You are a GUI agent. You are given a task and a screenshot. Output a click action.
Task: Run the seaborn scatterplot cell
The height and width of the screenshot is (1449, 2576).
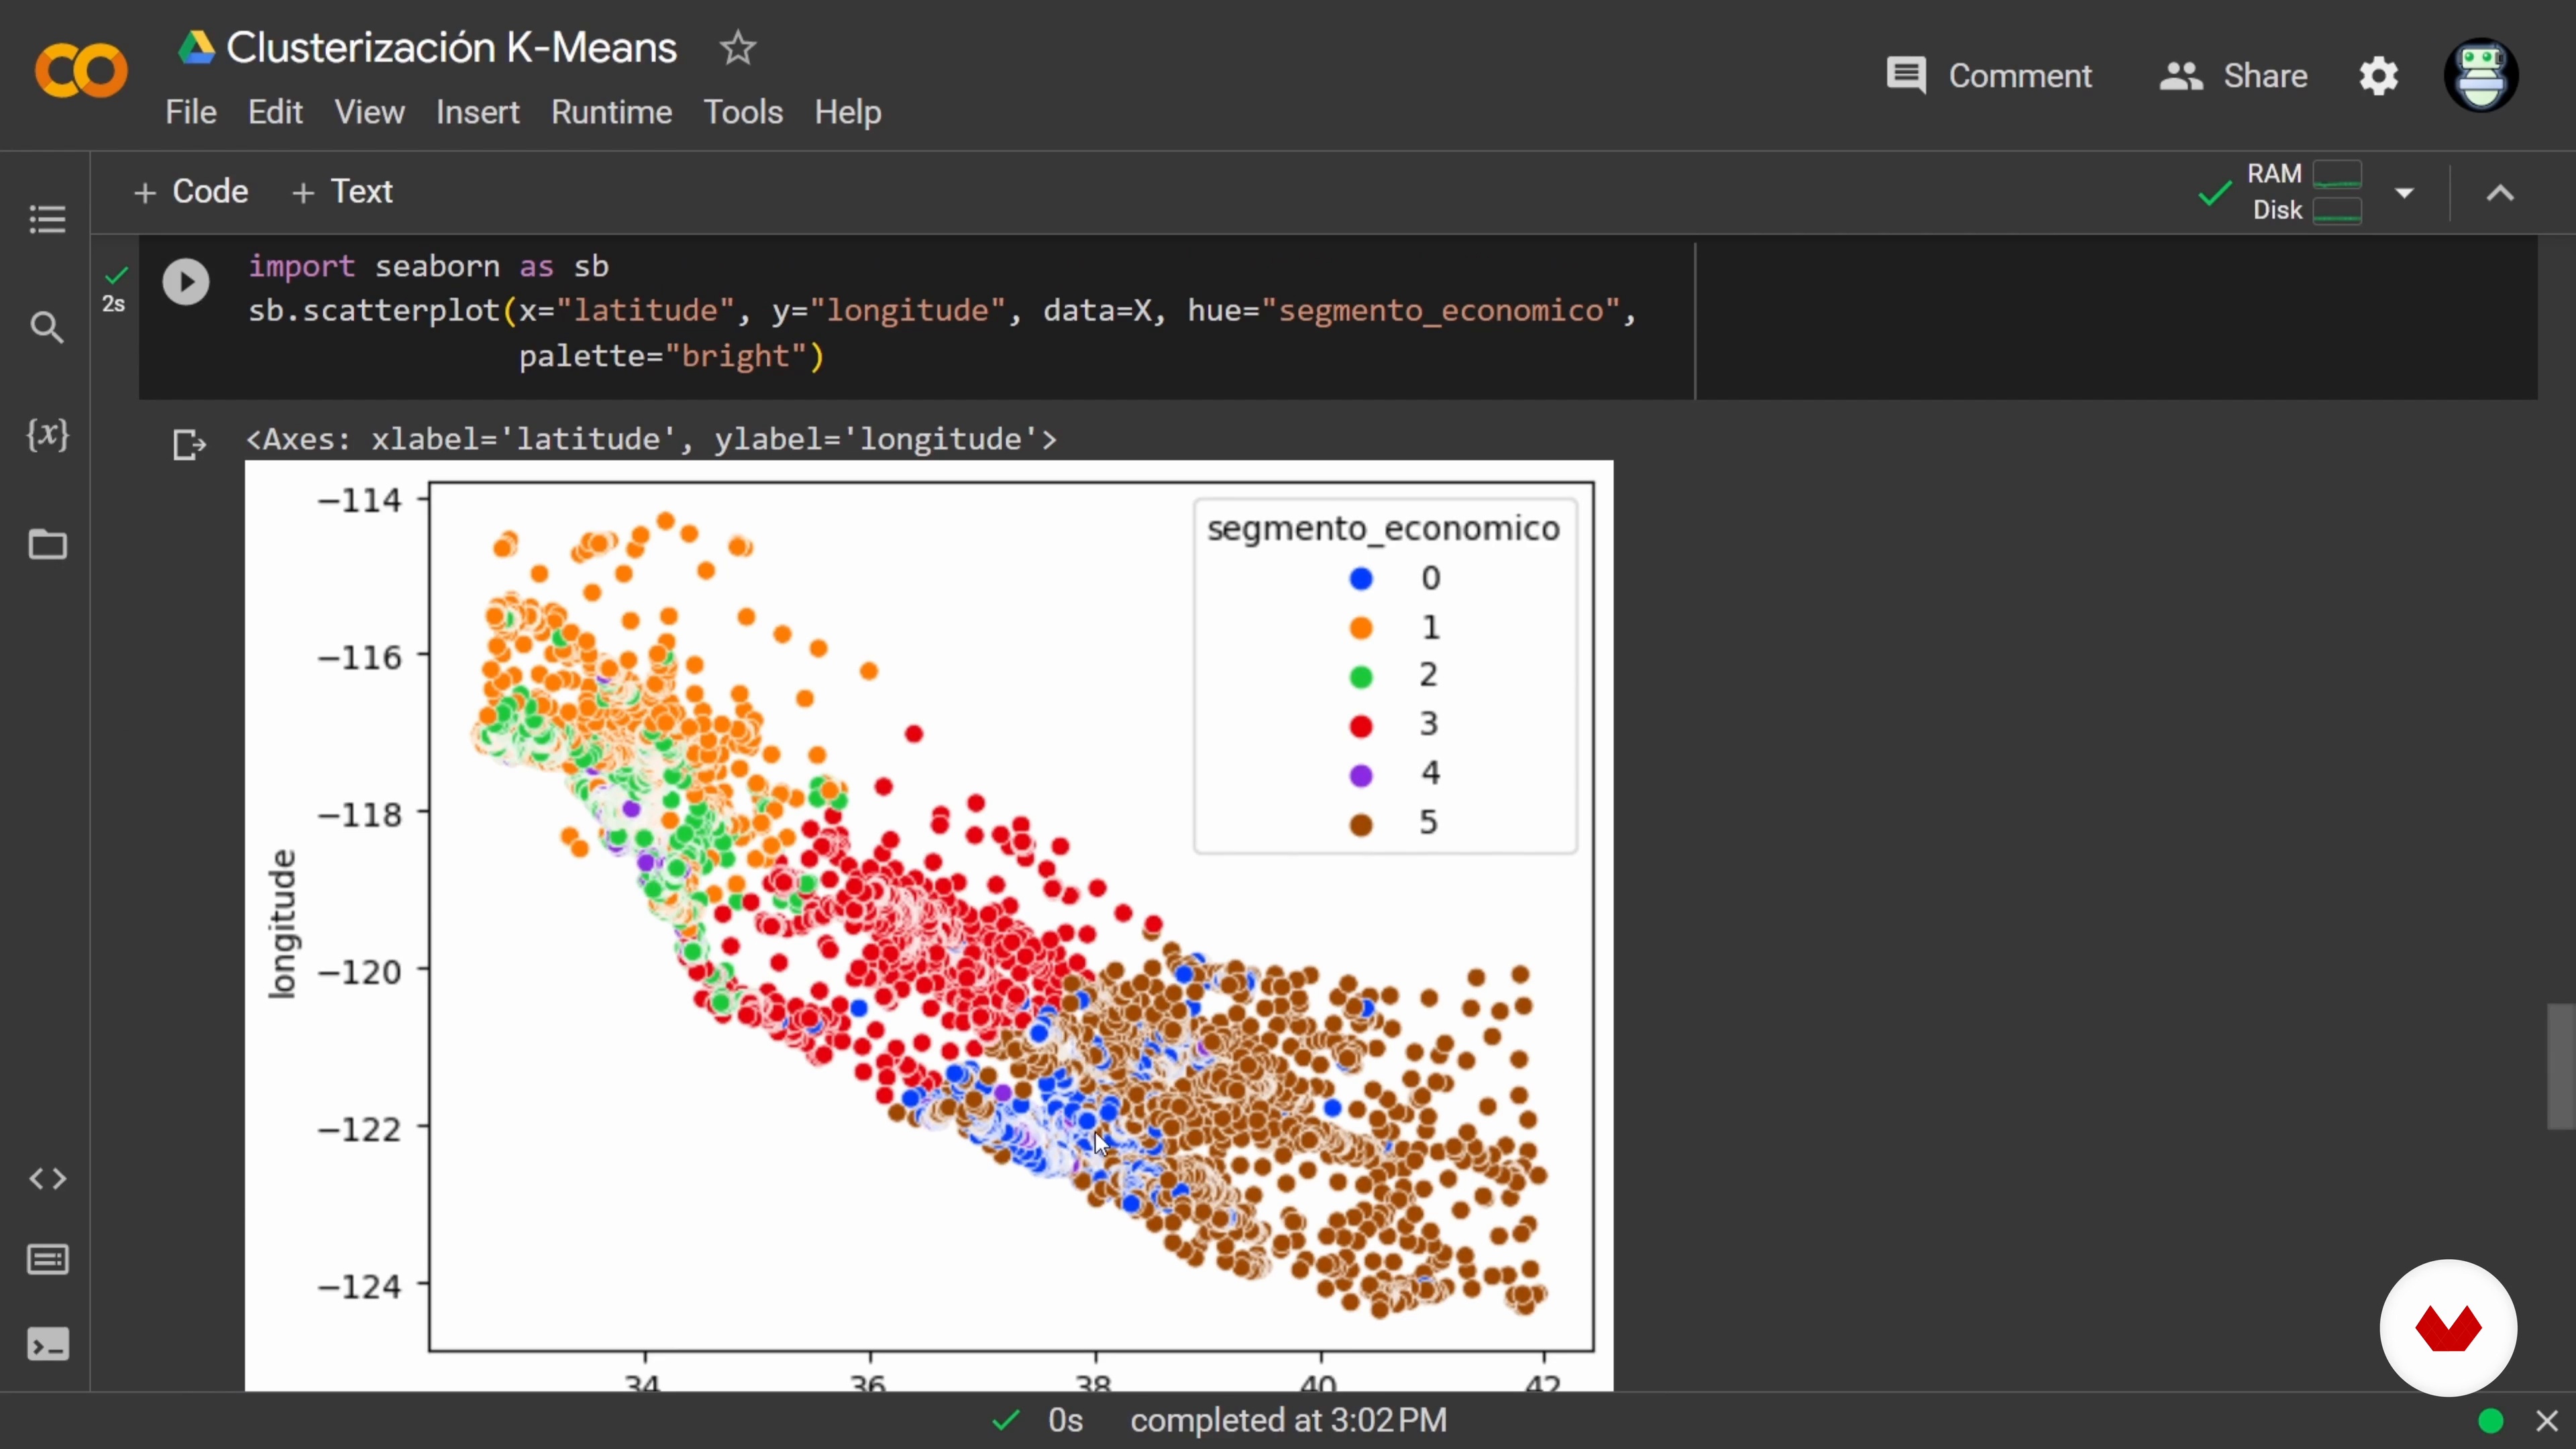[186, 282]
